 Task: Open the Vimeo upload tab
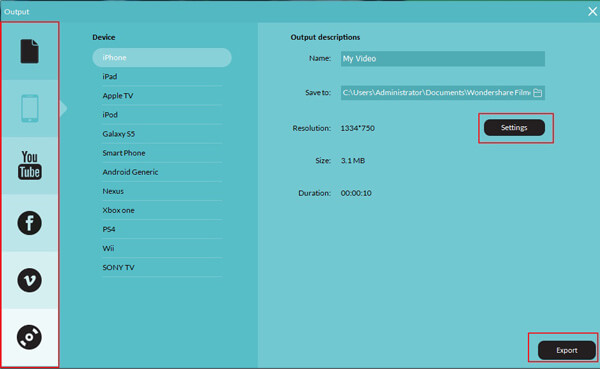29,280
